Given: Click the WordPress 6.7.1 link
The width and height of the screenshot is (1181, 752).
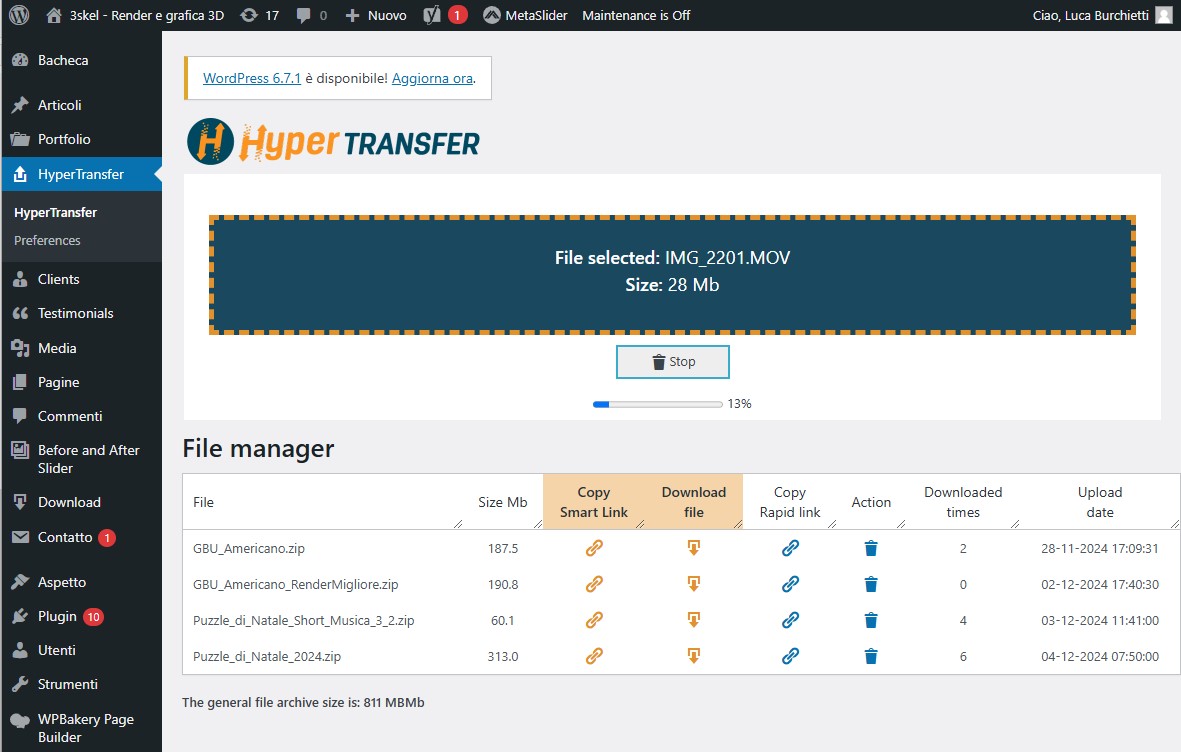Looking at the screenshot, I should [x=252, y=78].
